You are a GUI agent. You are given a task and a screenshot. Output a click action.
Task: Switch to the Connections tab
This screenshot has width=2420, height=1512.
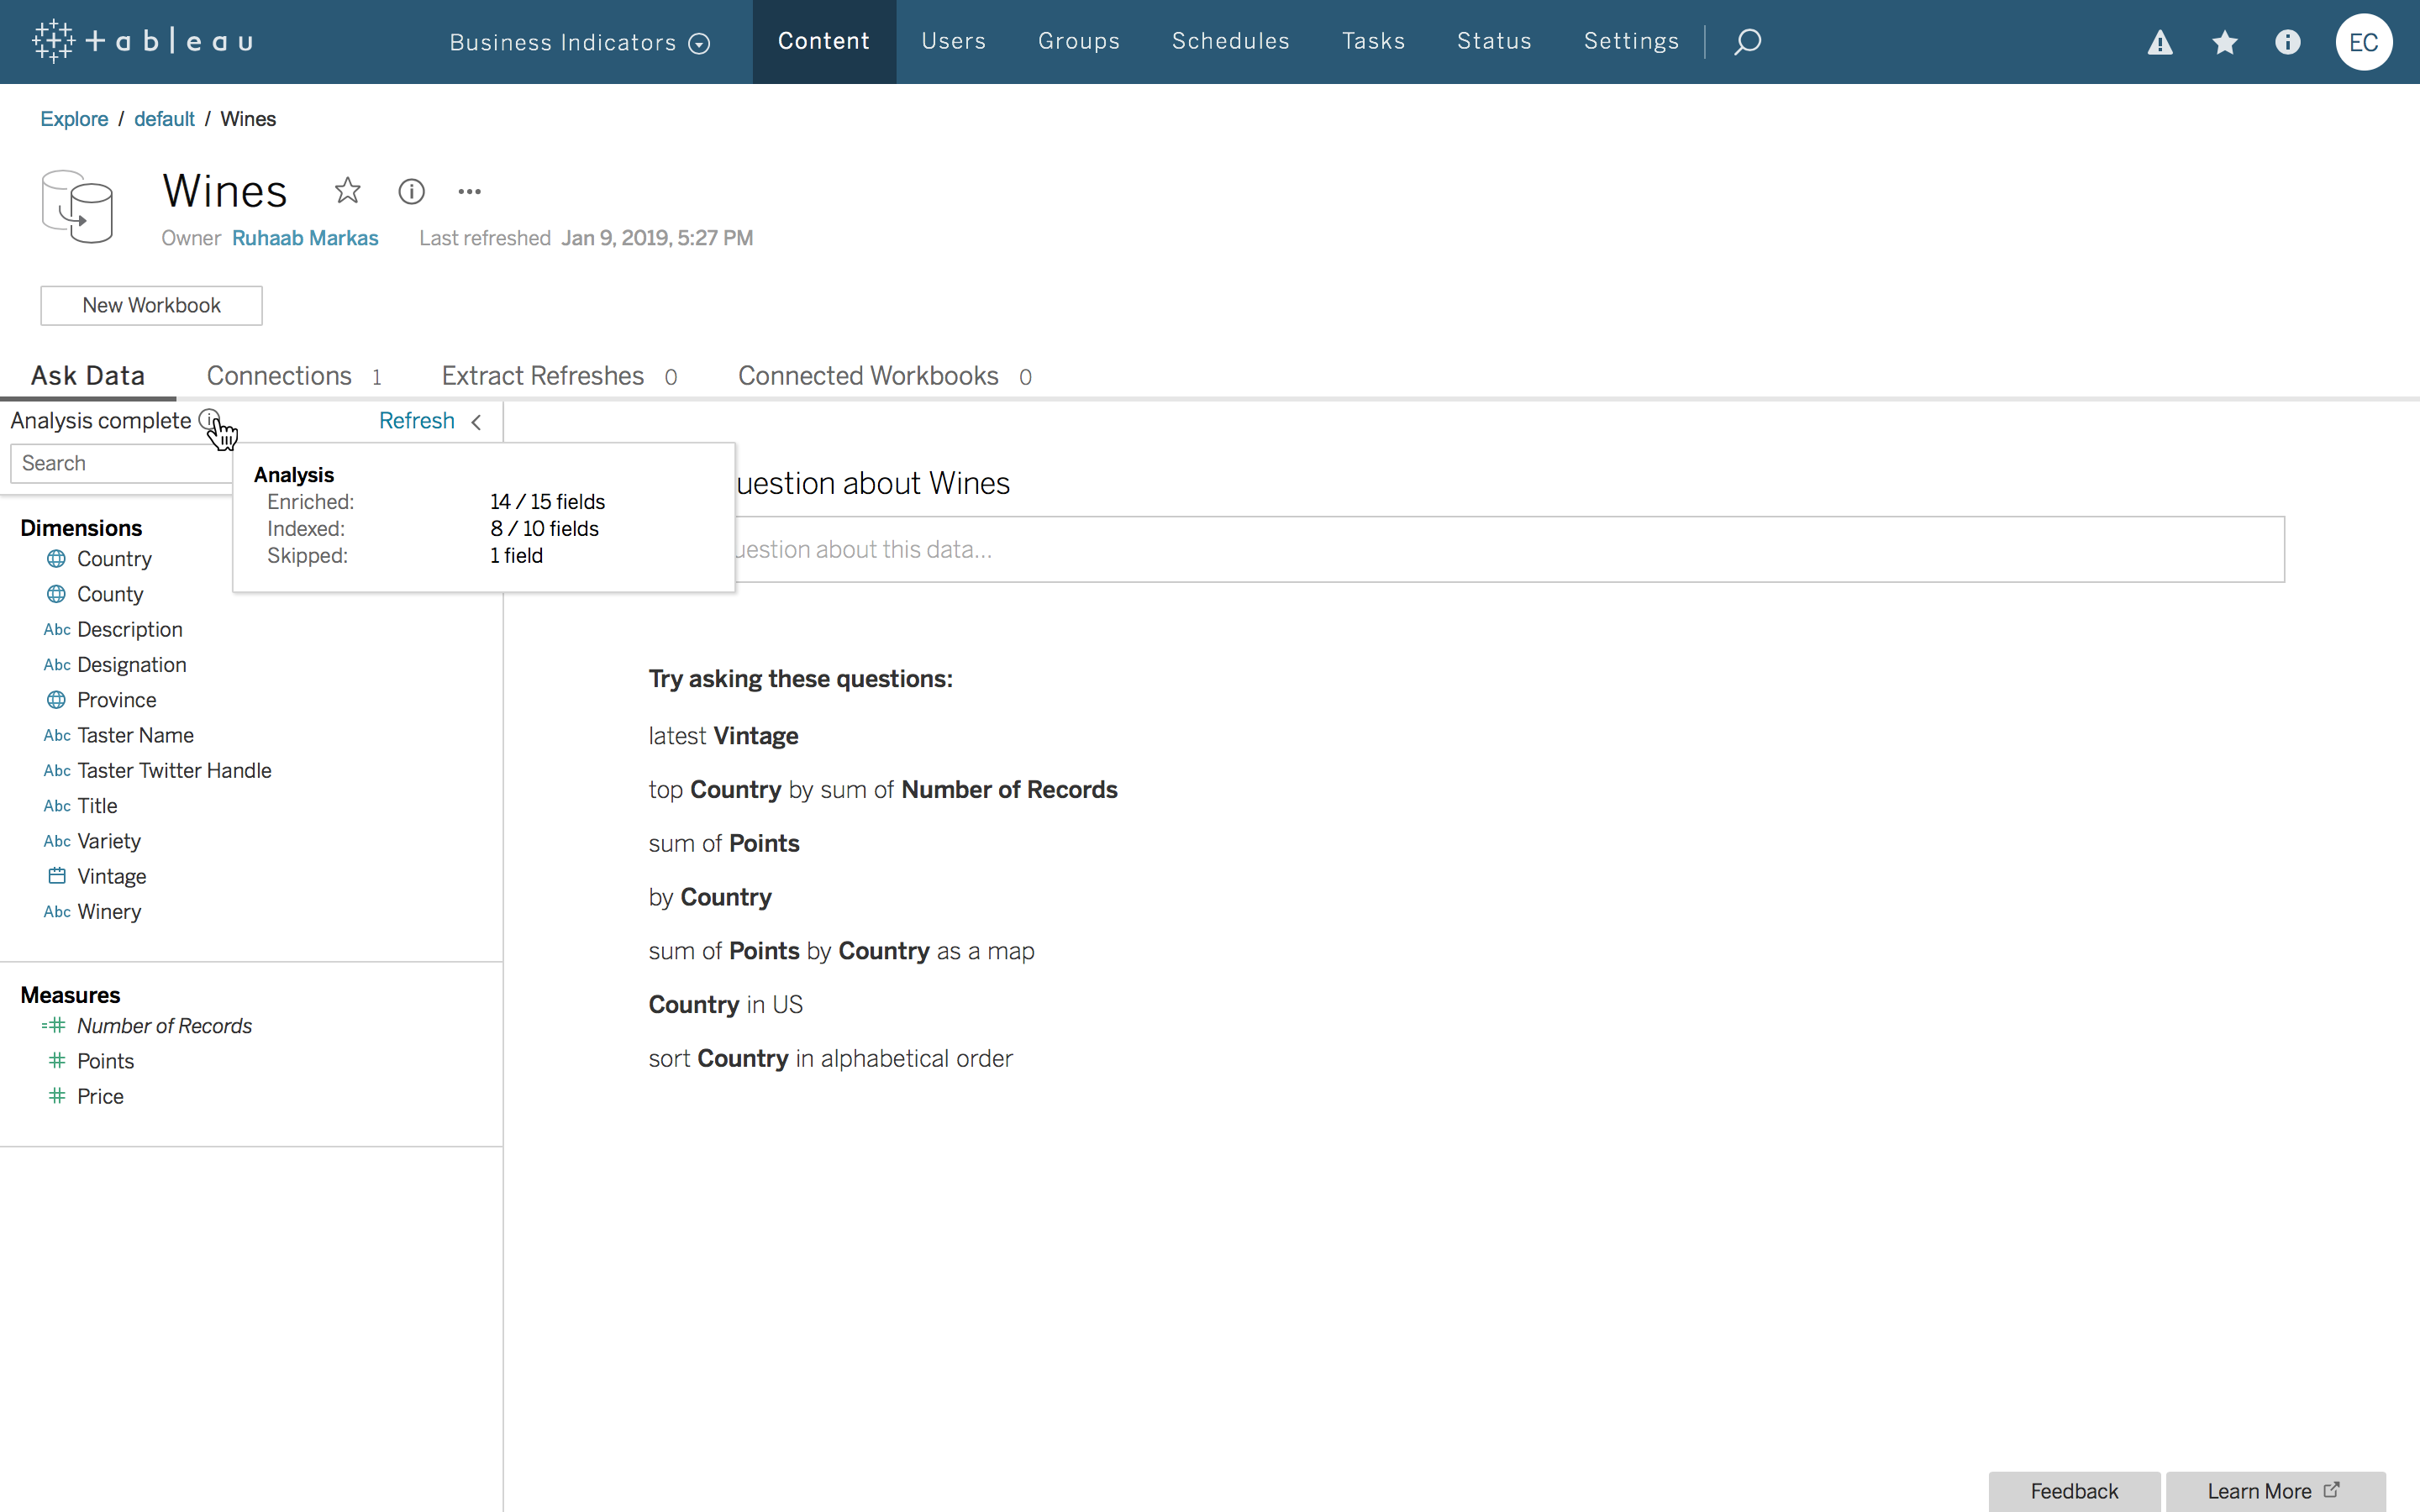294,376
